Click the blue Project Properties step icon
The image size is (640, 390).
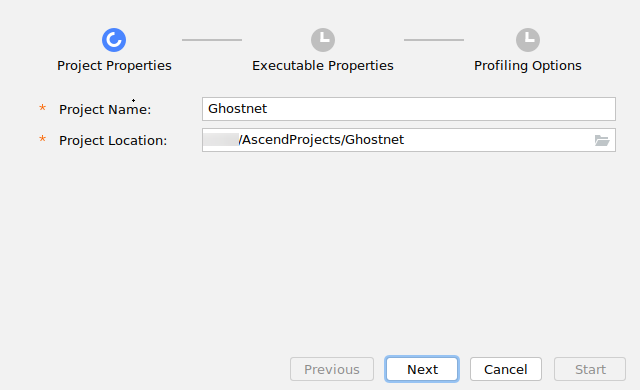pos(114,40)
